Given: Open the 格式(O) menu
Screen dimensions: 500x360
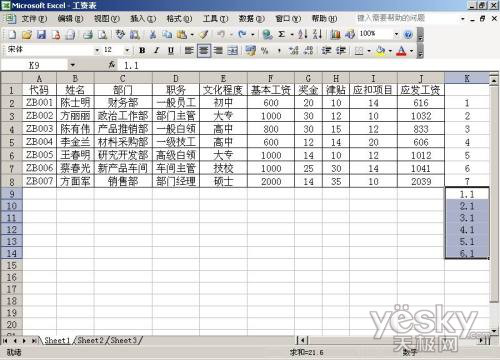Looking at the screenshot, I should tap(179, 19).
